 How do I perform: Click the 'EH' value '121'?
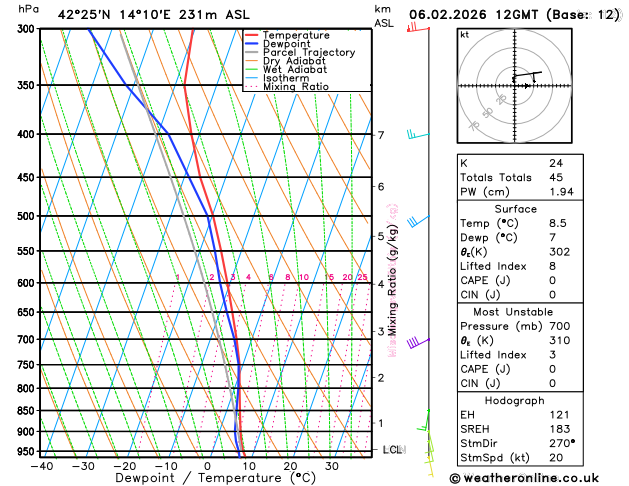coord(560,415)
